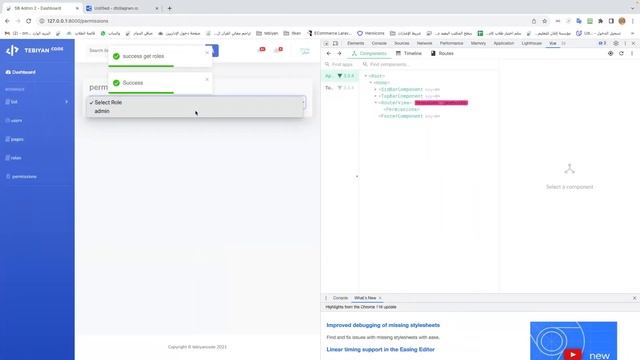The width and height of the screenshot is (640, 360).
Task: Switch to the Console DevTools tab
Action: 379,43
